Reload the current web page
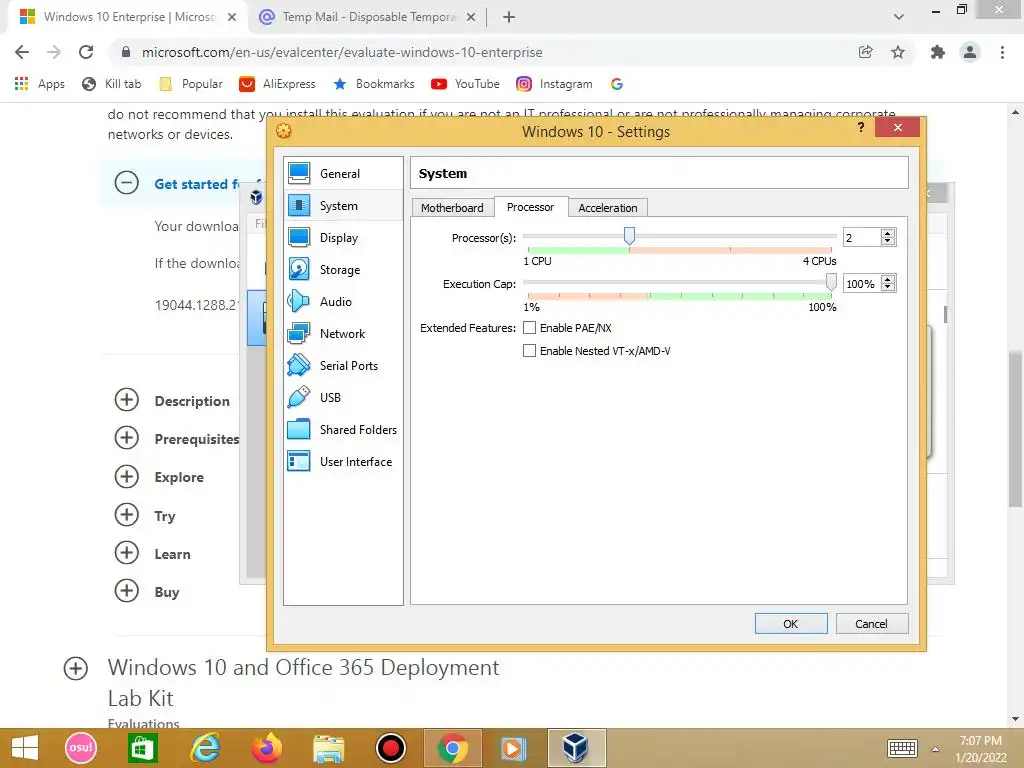1024x768 pixels. (86, 52)
